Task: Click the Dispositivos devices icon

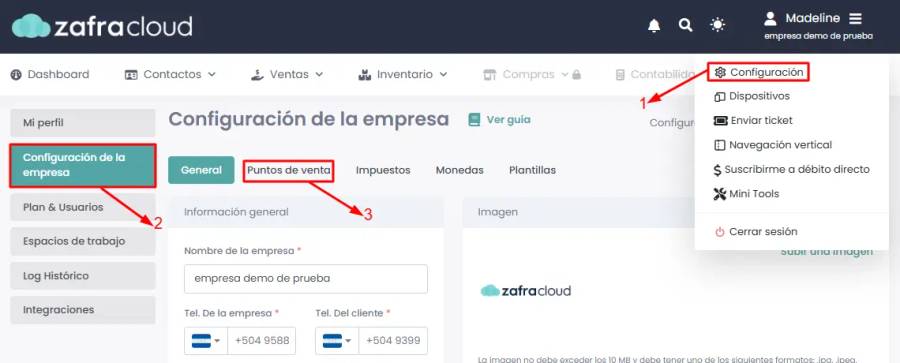Action: pos(720,96)
